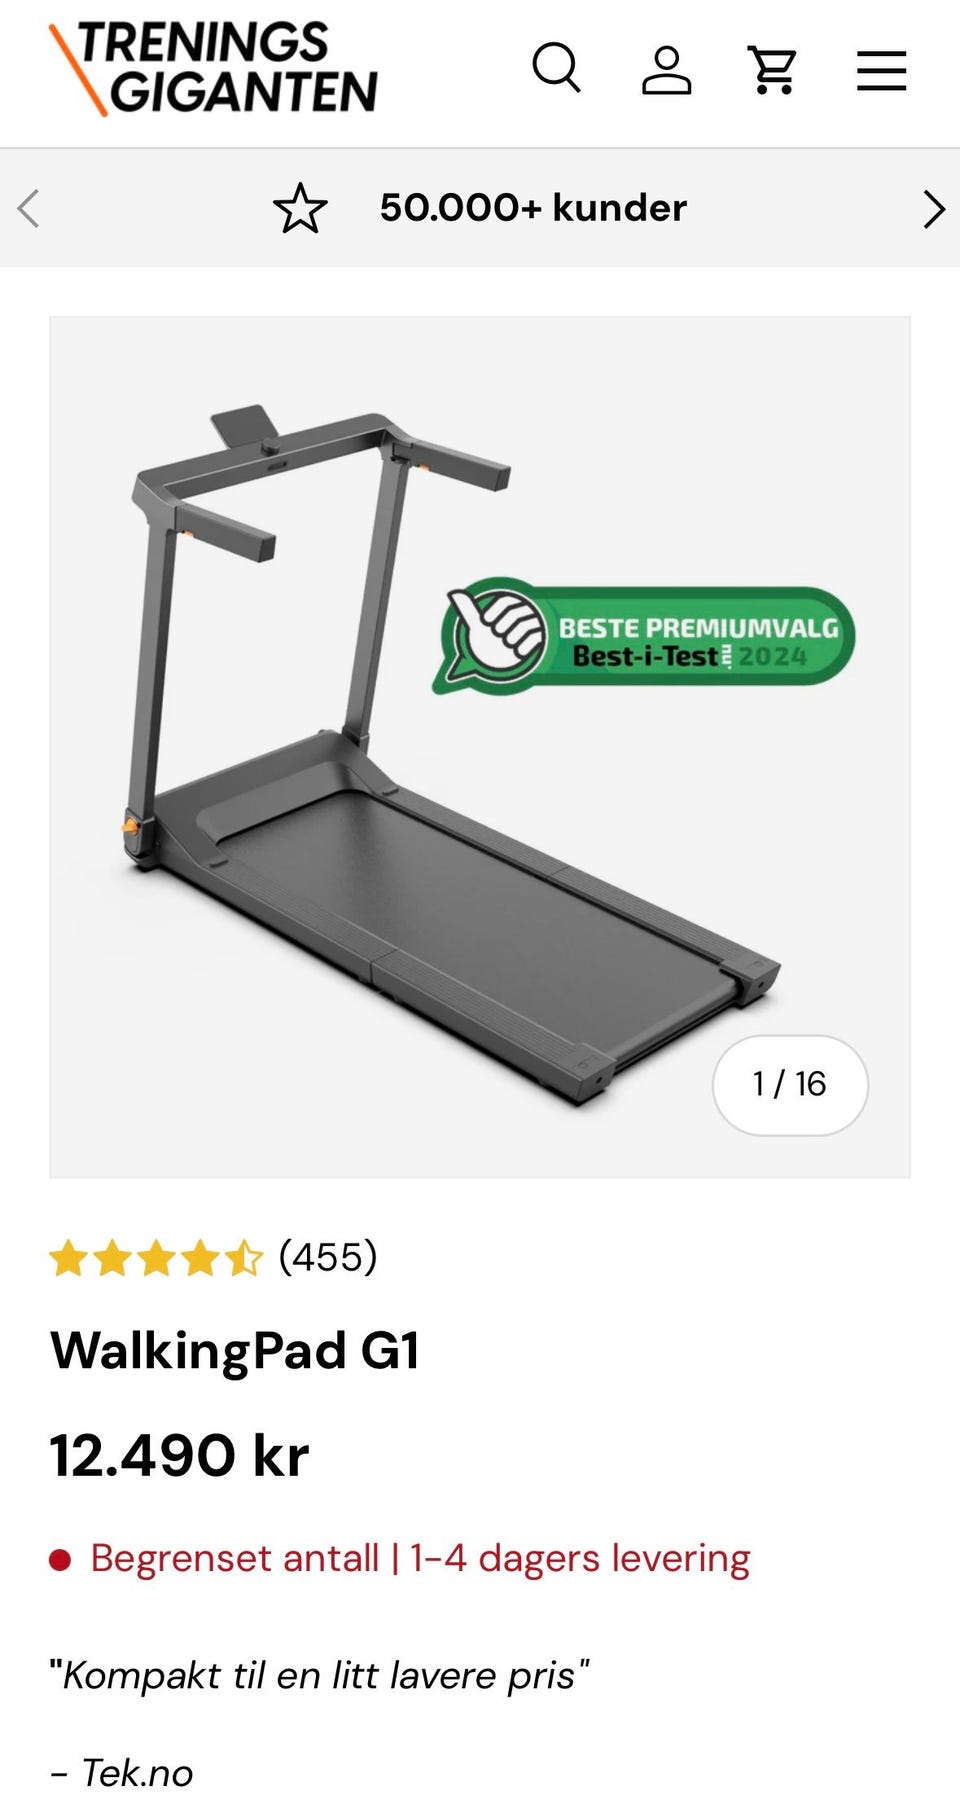This screenshot has height=1804, width=960.
Task: Show previous announcement with left chevron
Action: click(x=28, y=209)
